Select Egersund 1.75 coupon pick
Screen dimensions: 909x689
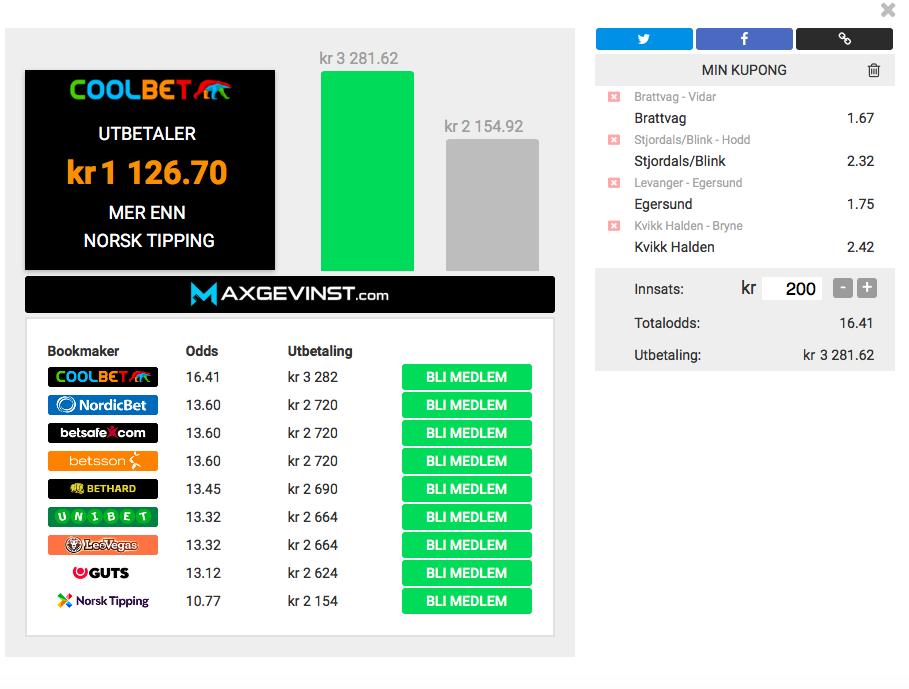click(x=754, y=204)
